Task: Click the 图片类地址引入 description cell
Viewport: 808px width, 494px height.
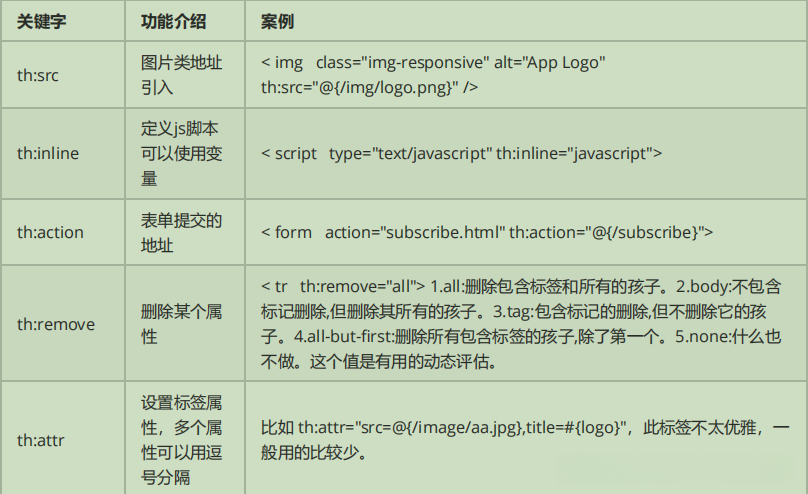Action: 181,75
